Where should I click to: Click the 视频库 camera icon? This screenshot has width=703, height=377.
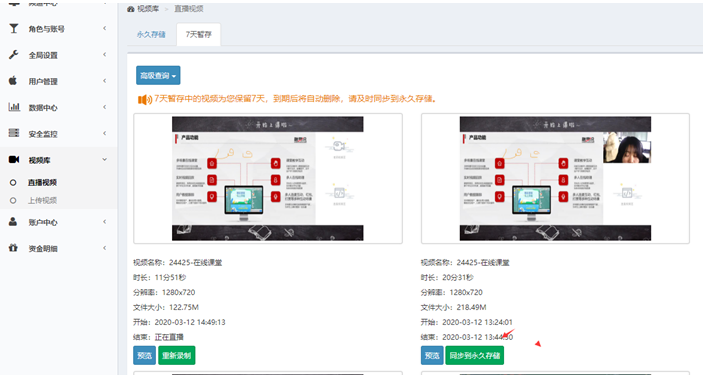point(14,160)
